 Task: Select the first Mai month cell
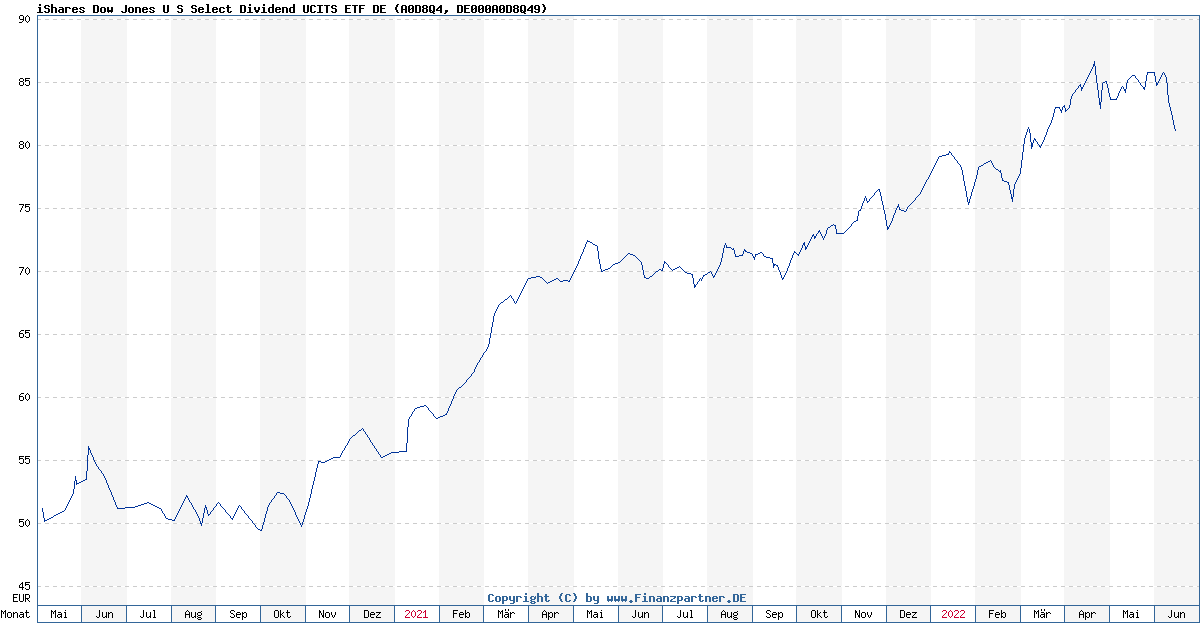point(60,614)
